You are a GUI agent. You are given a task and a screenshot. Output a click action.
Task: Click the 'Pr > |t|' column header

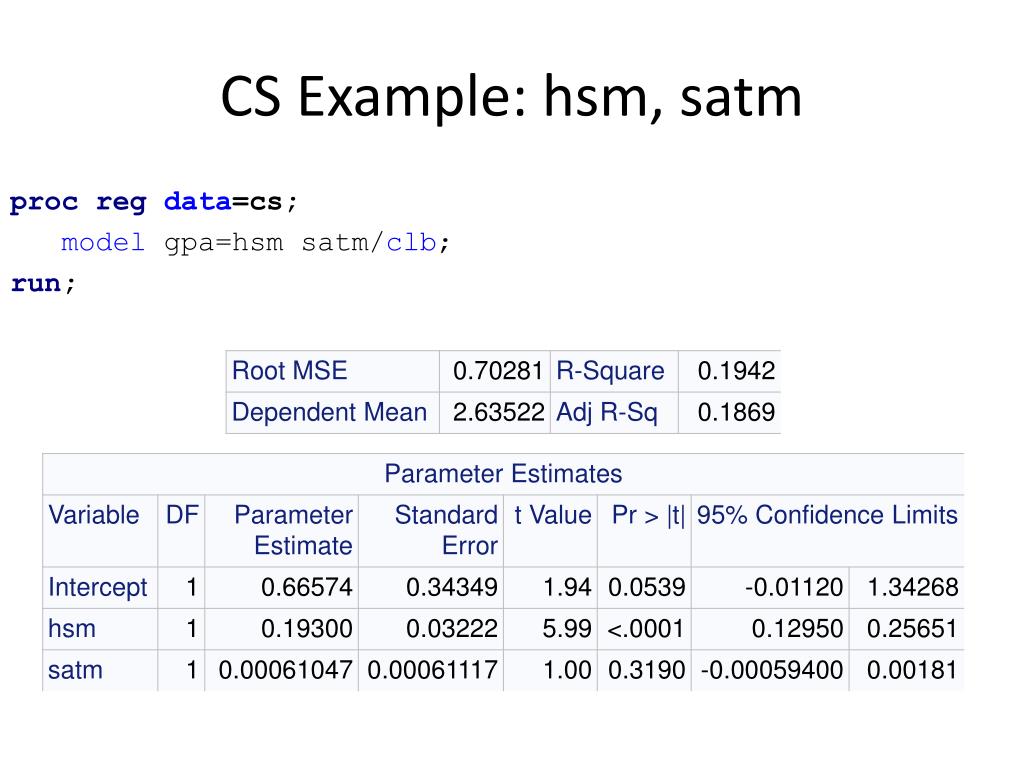click(x=645, y=530)
